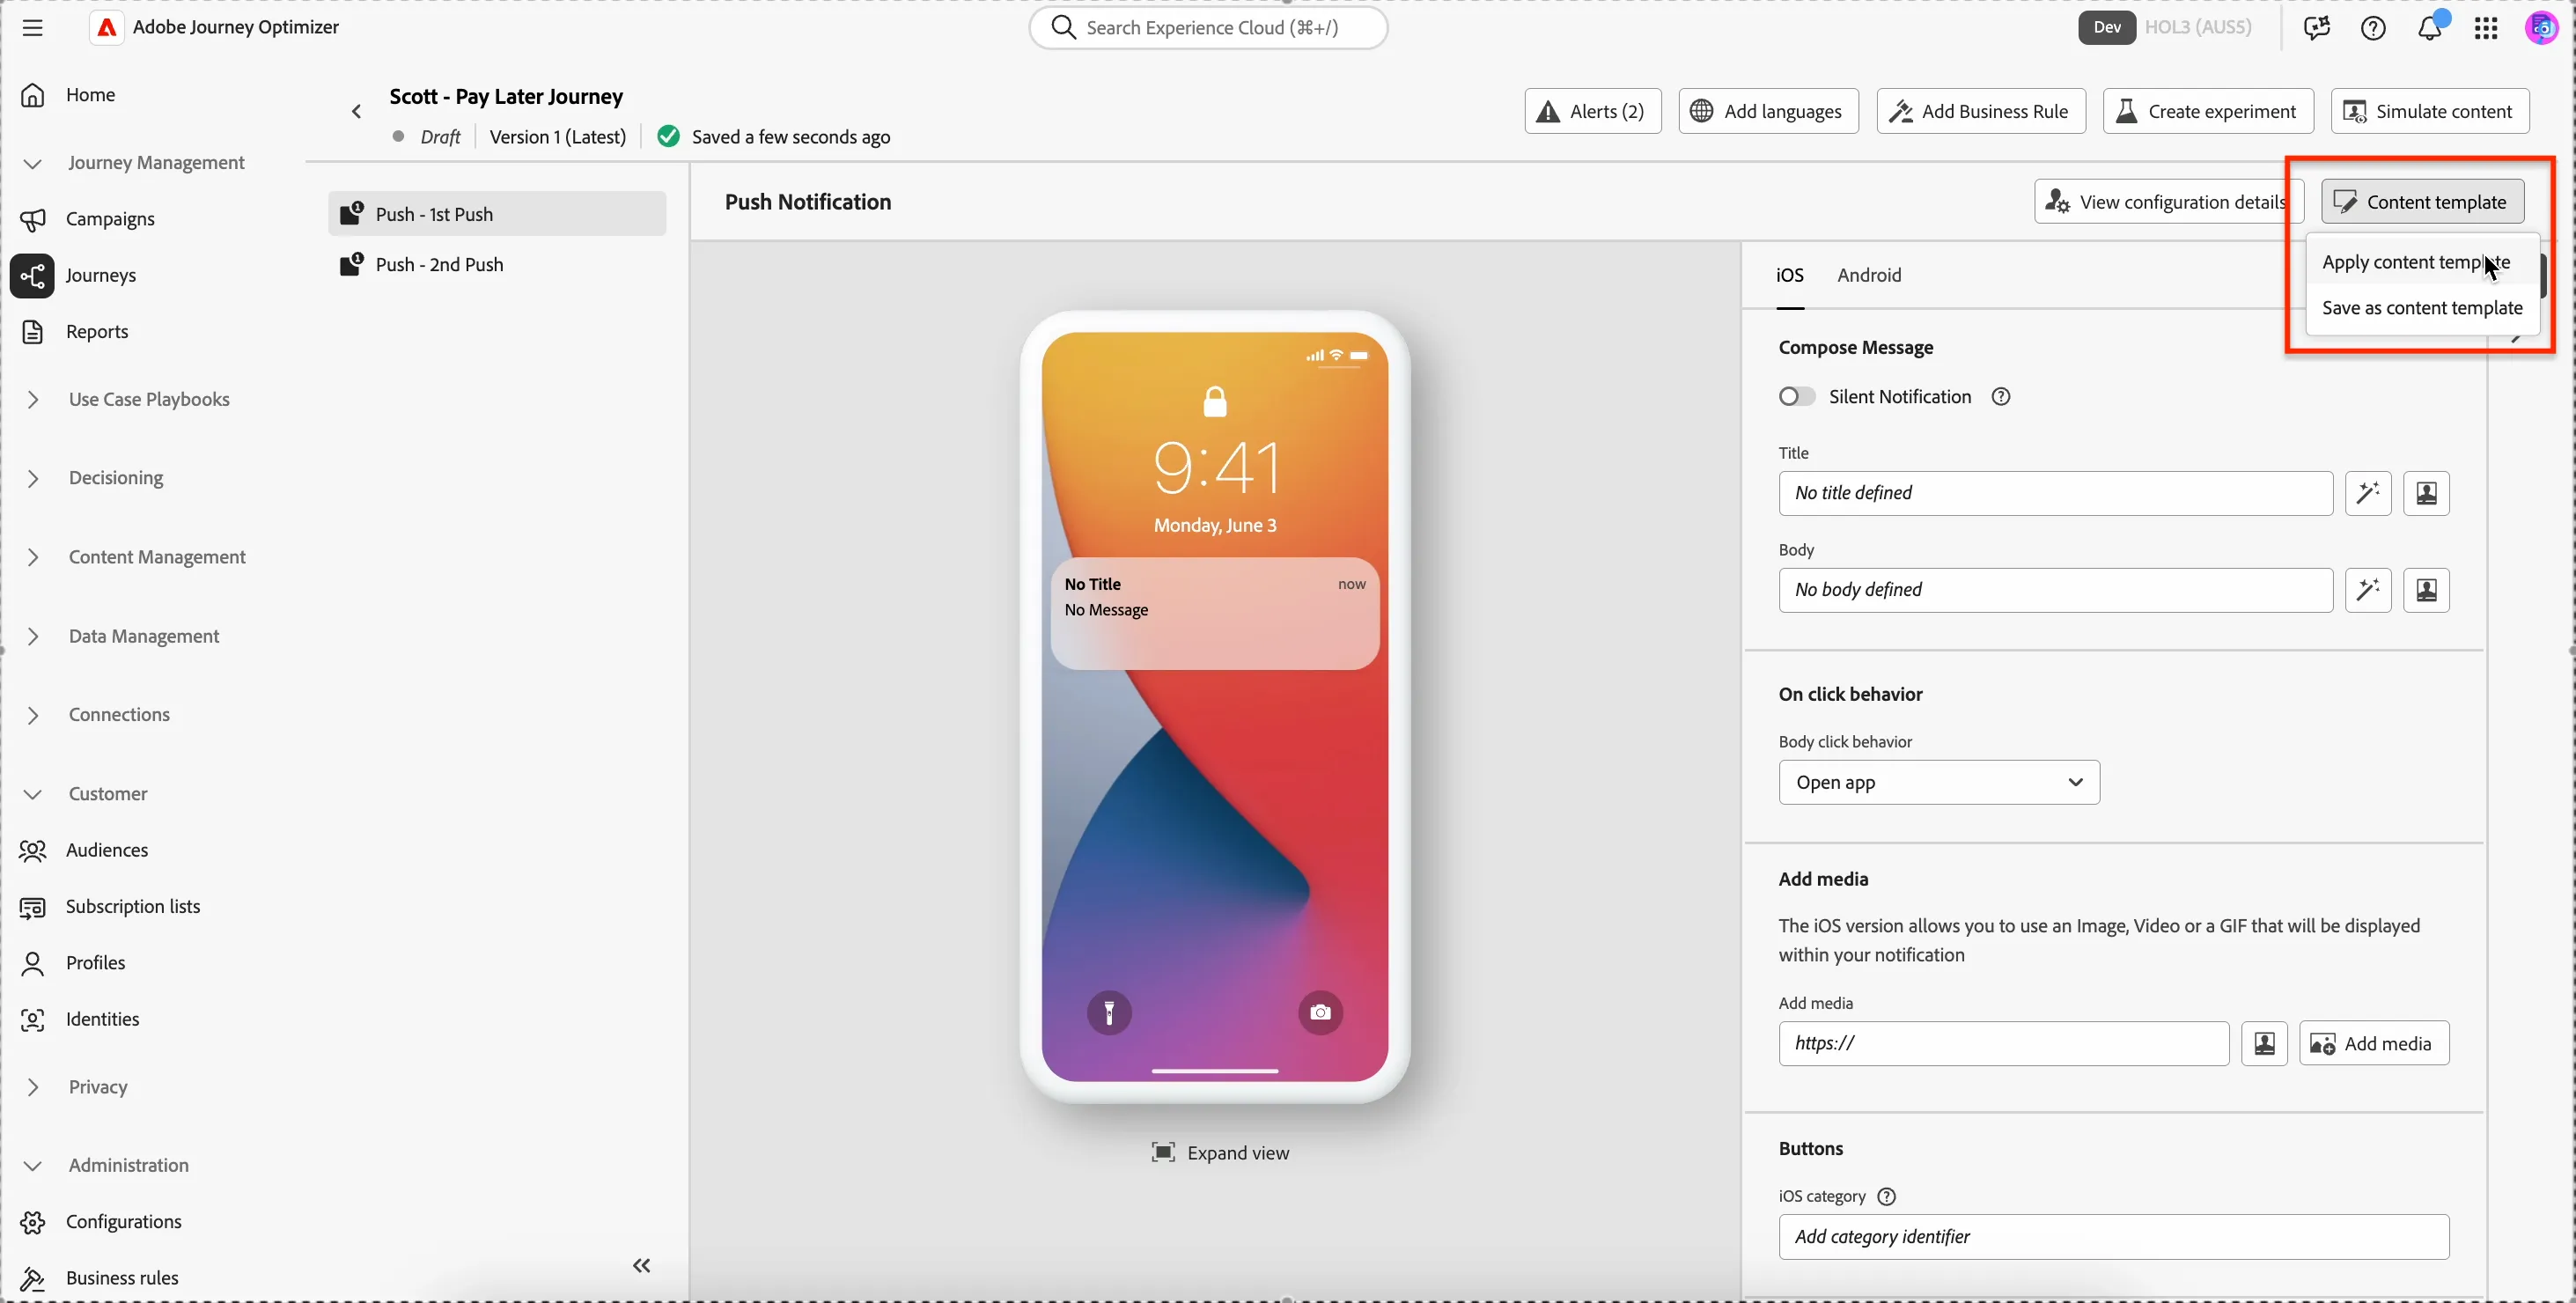Expand the Connections section
The image size is (2576, 1303).
coord(32,715)
